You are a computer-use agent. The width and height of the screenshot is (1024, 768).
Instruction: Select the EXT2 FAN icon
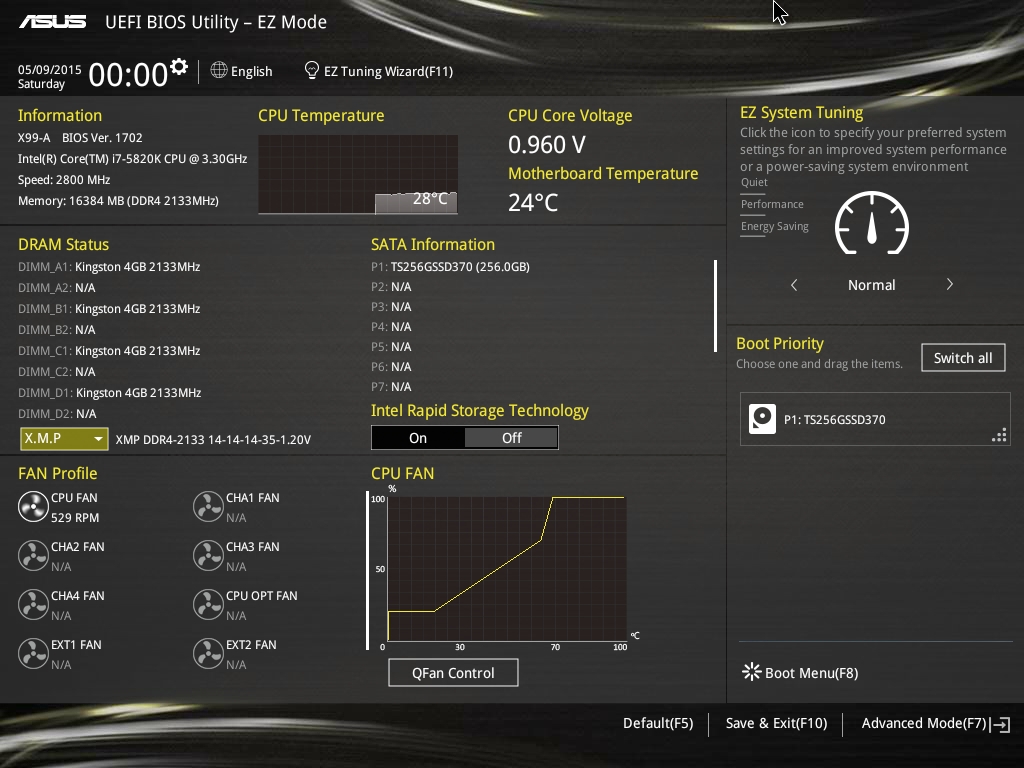coord(208,654)
